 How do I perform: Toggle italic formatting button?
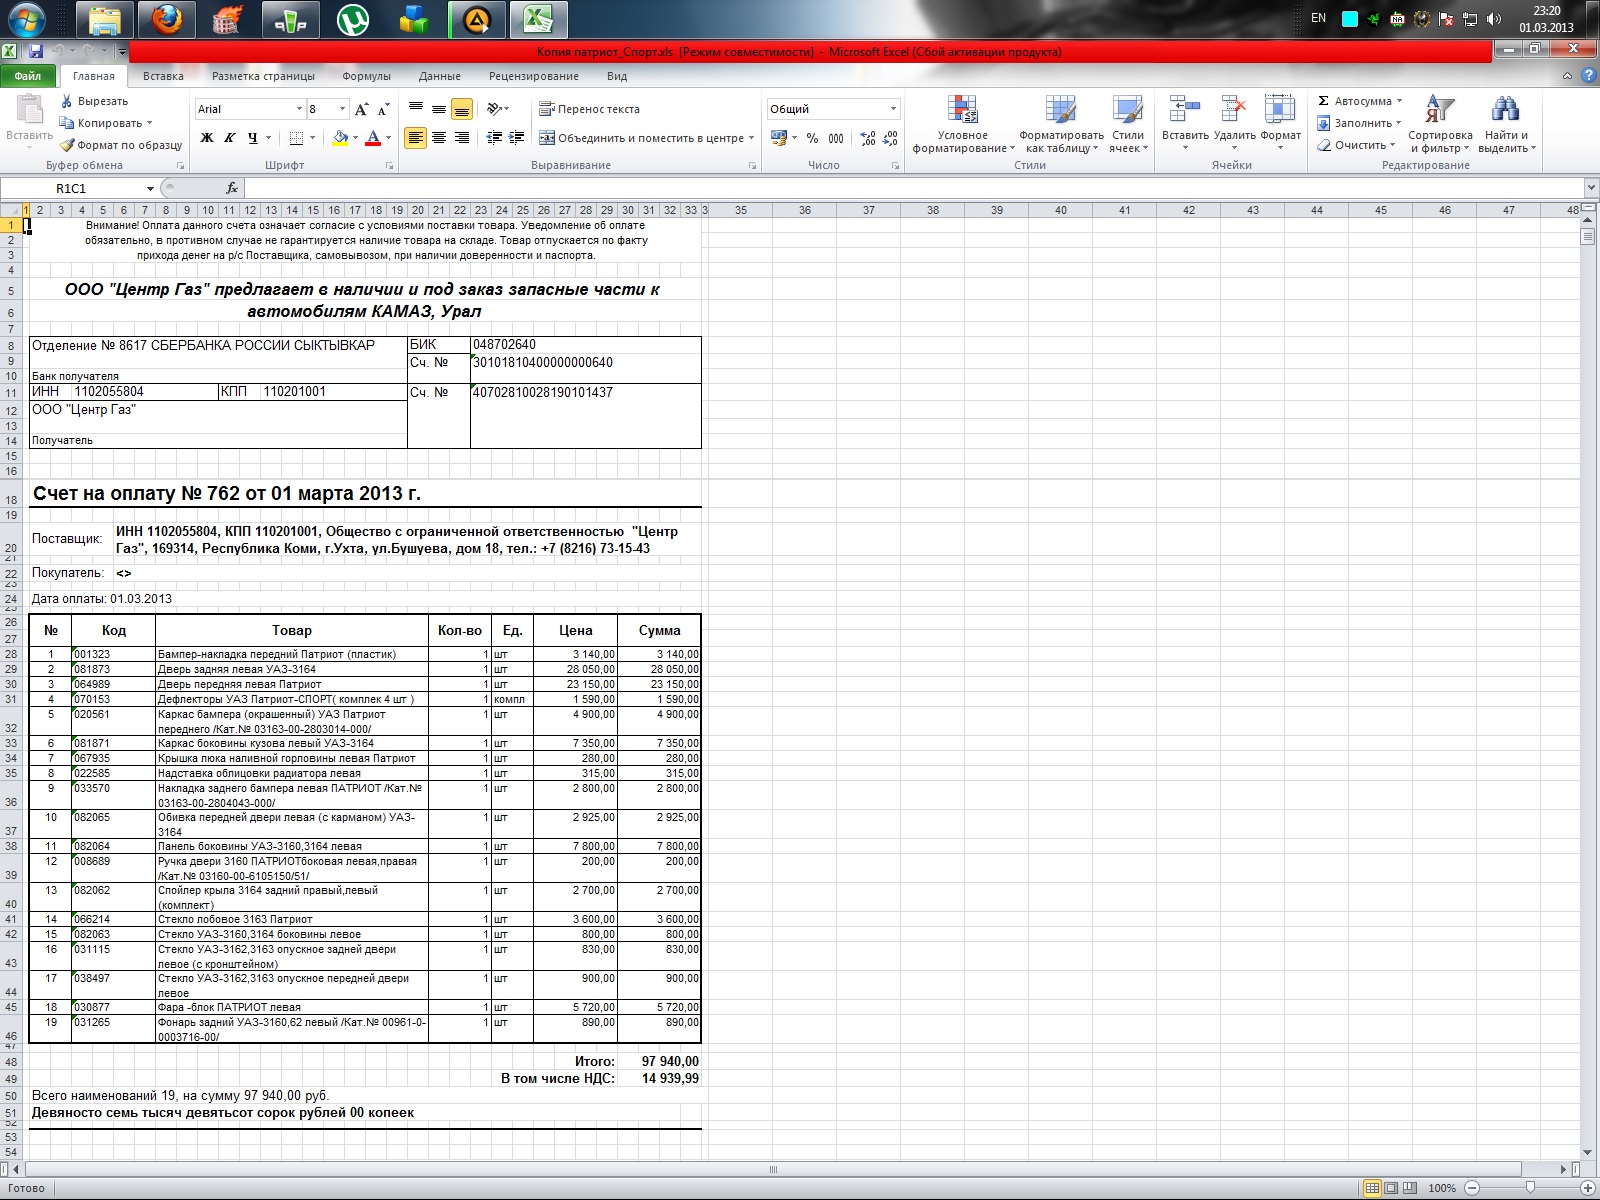point(229,138)
